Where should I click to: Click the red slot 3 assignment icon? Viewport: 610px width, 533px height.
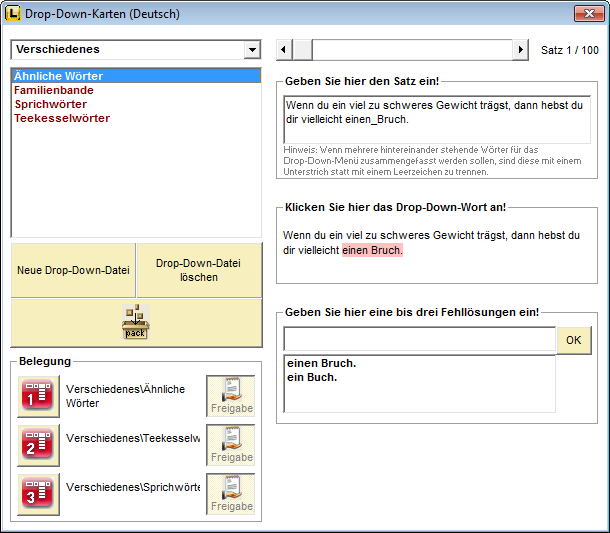click(39, 494)
